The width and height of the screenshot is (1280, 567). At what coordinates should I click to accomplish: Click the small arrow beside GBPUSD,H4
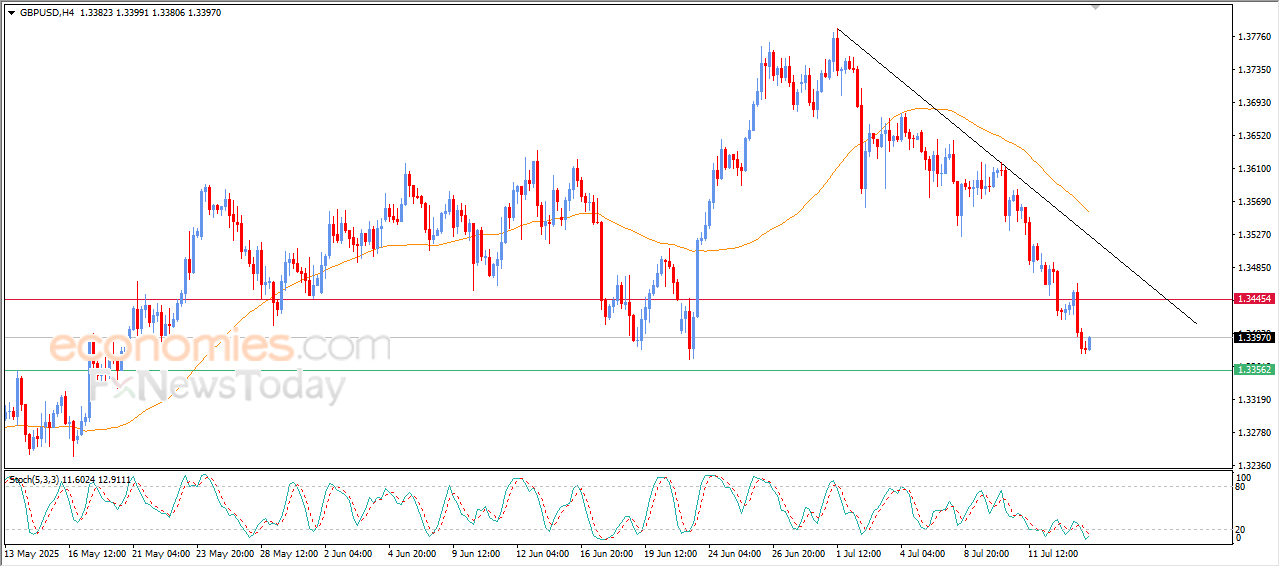tap(11, 13)
